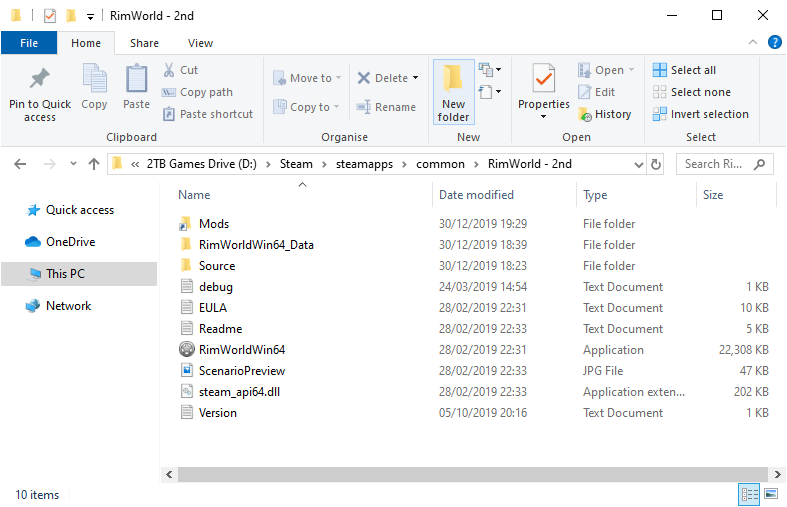787x507 pixels.
Task: Collapse the ribbon with the chevron
Action: coord(753,42)
